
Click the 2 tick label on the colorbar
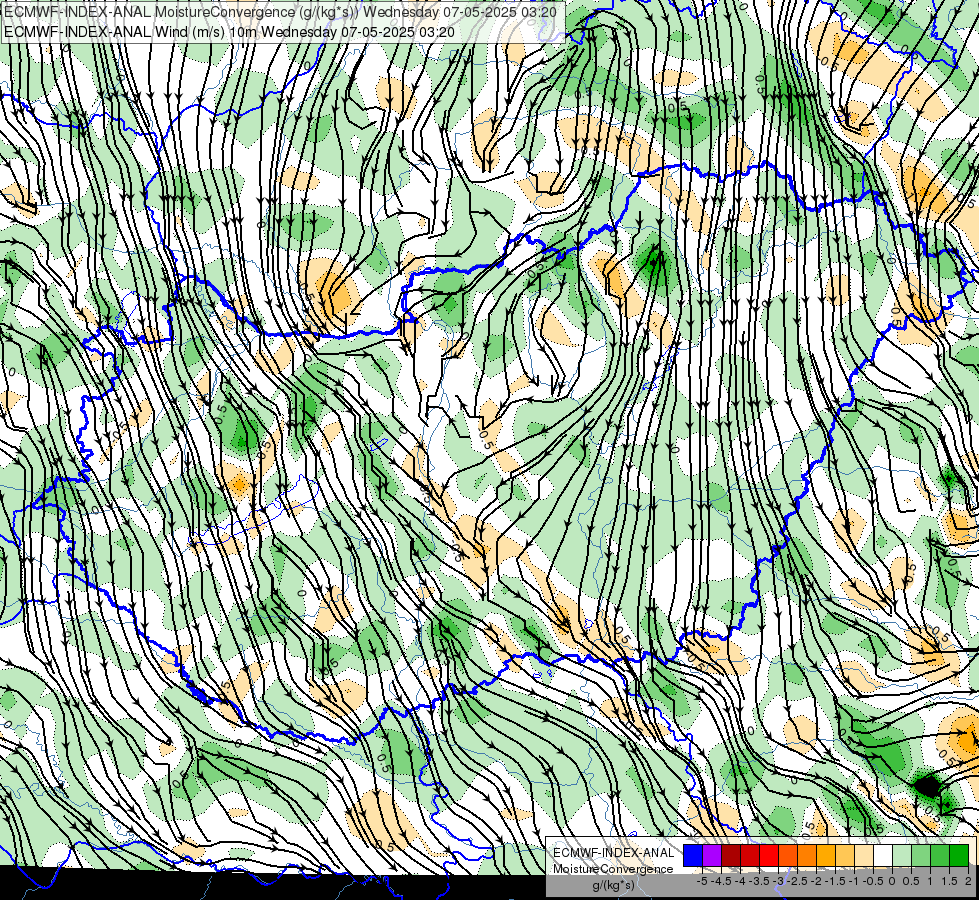click(x=968, y=881)
